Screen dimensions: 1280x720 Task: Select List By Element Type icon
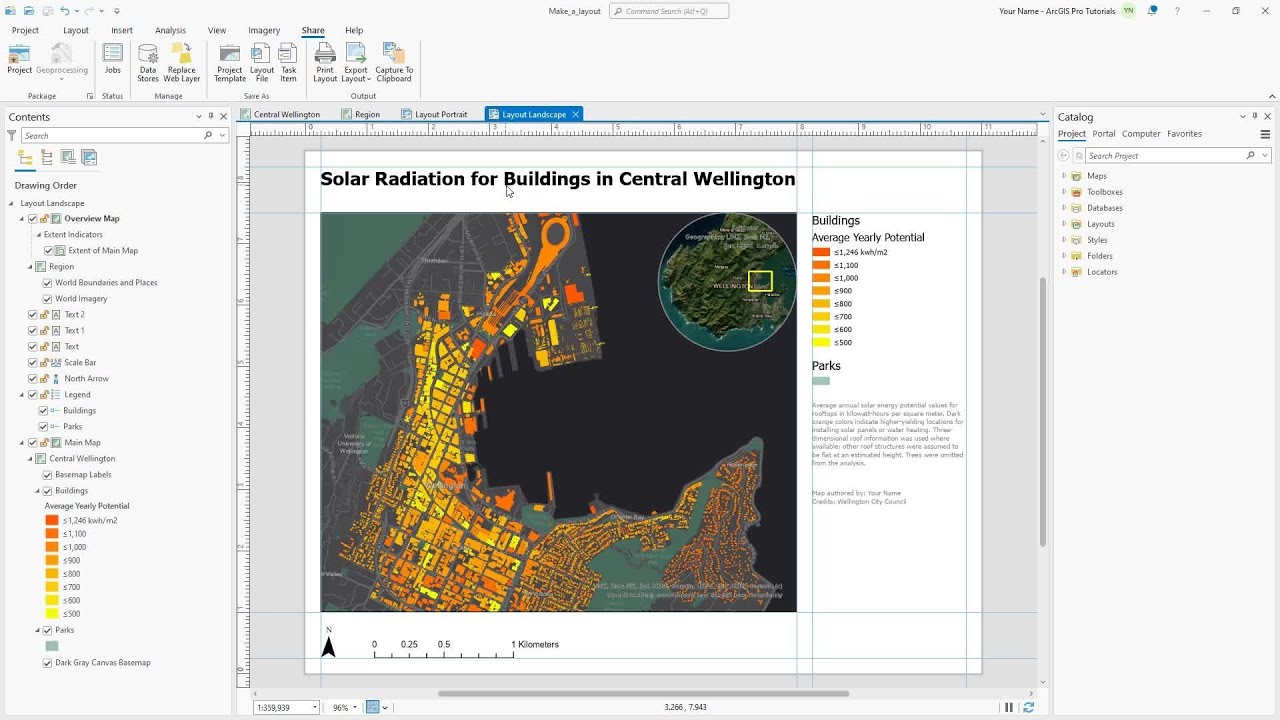[47, 157]
